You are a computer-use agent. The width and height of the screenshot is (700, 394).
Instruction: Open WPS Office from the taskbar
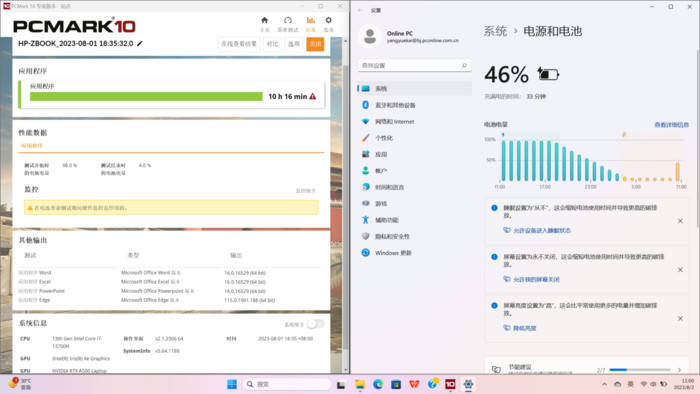coord(414,384)
